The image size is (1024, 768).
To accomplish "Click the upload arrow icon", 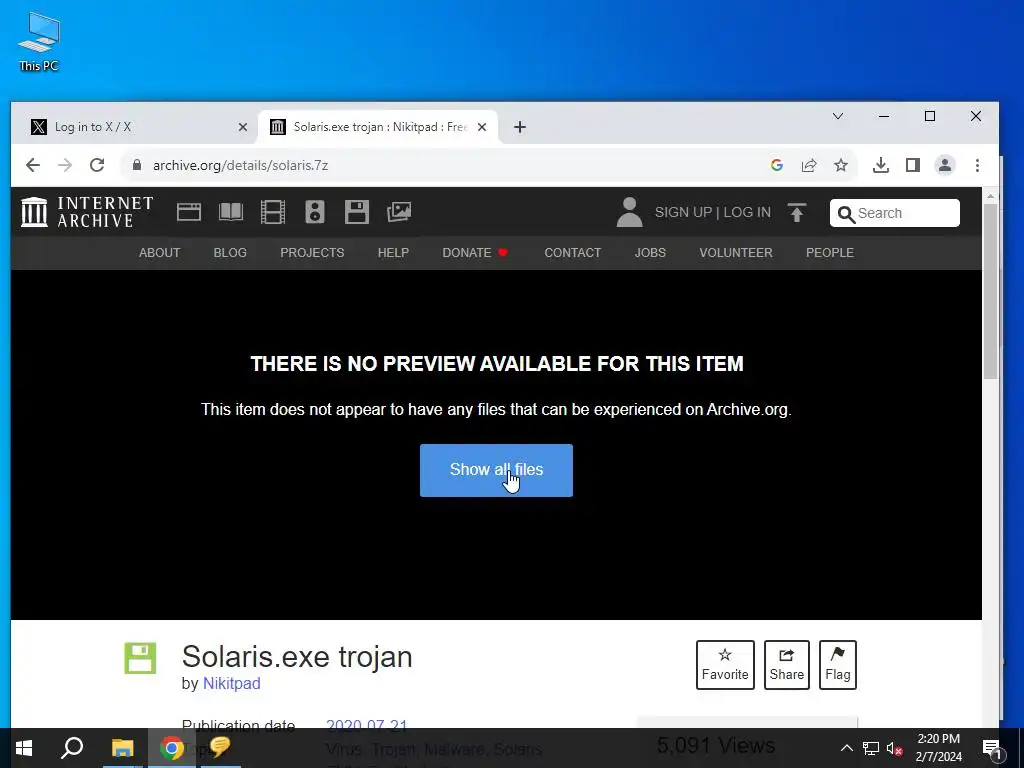I will click(797, 212).
